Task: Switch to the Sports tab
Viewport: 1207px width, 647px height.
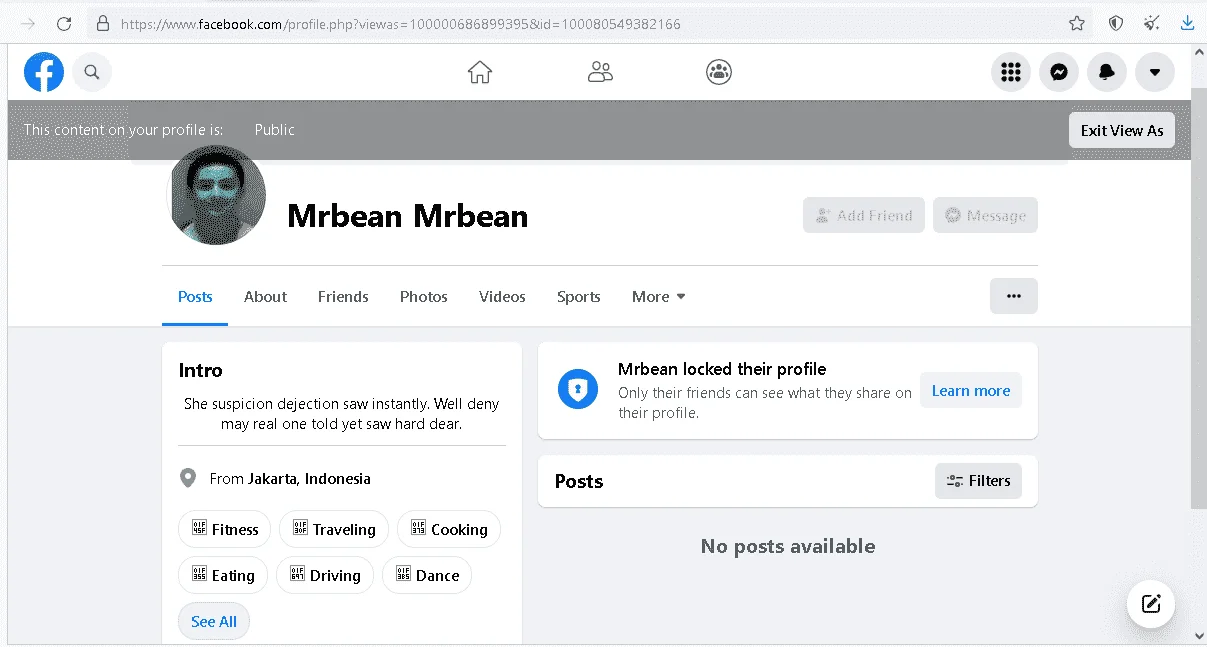Action: [579, 297]
